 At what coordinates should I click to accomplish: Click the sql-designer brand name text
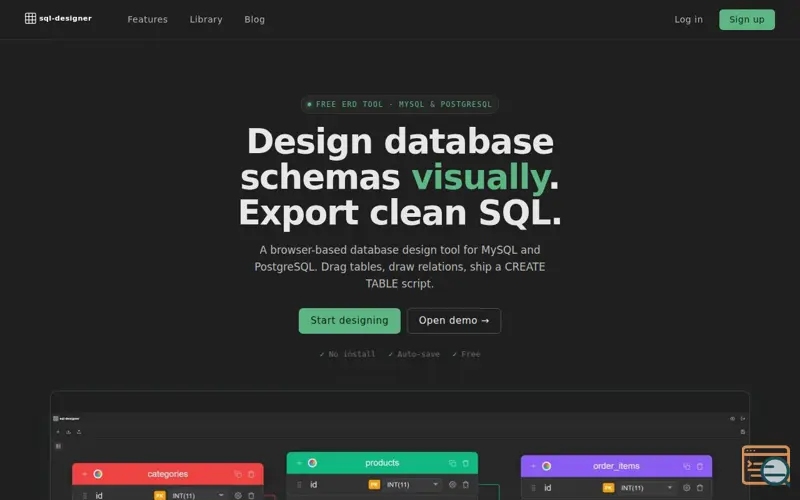pos(65,18)
